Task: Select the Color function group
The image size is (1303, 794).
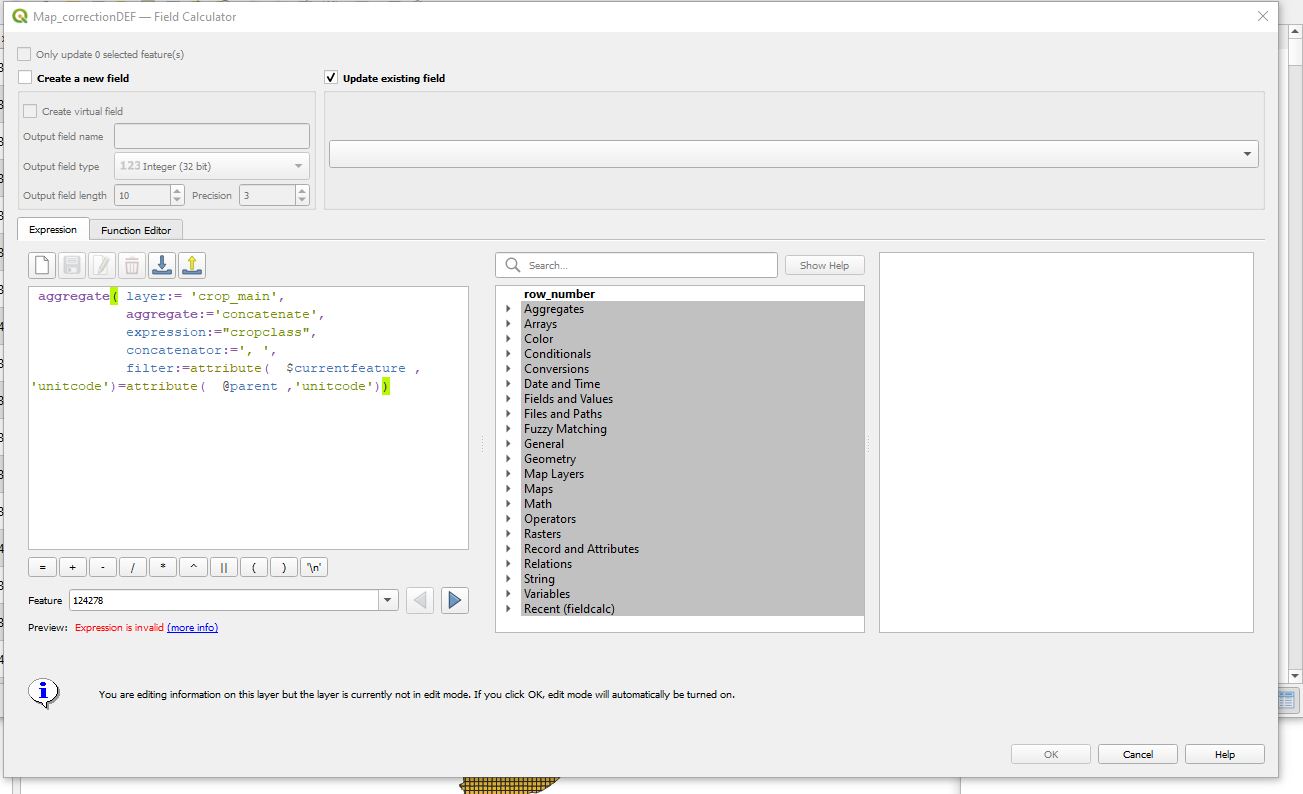Action: [x=539, y=339]
